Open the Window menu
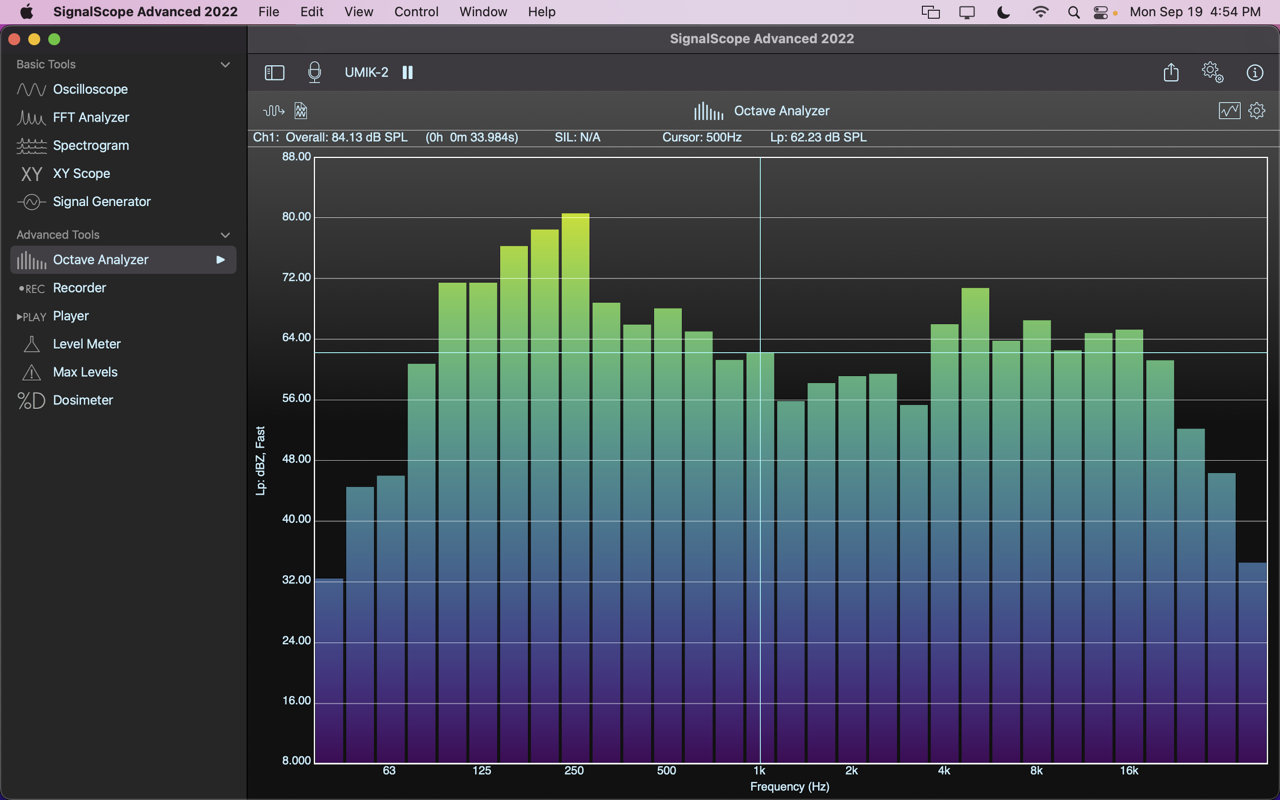This screenshot has height=800, width=1280. (x=483, y=12)
